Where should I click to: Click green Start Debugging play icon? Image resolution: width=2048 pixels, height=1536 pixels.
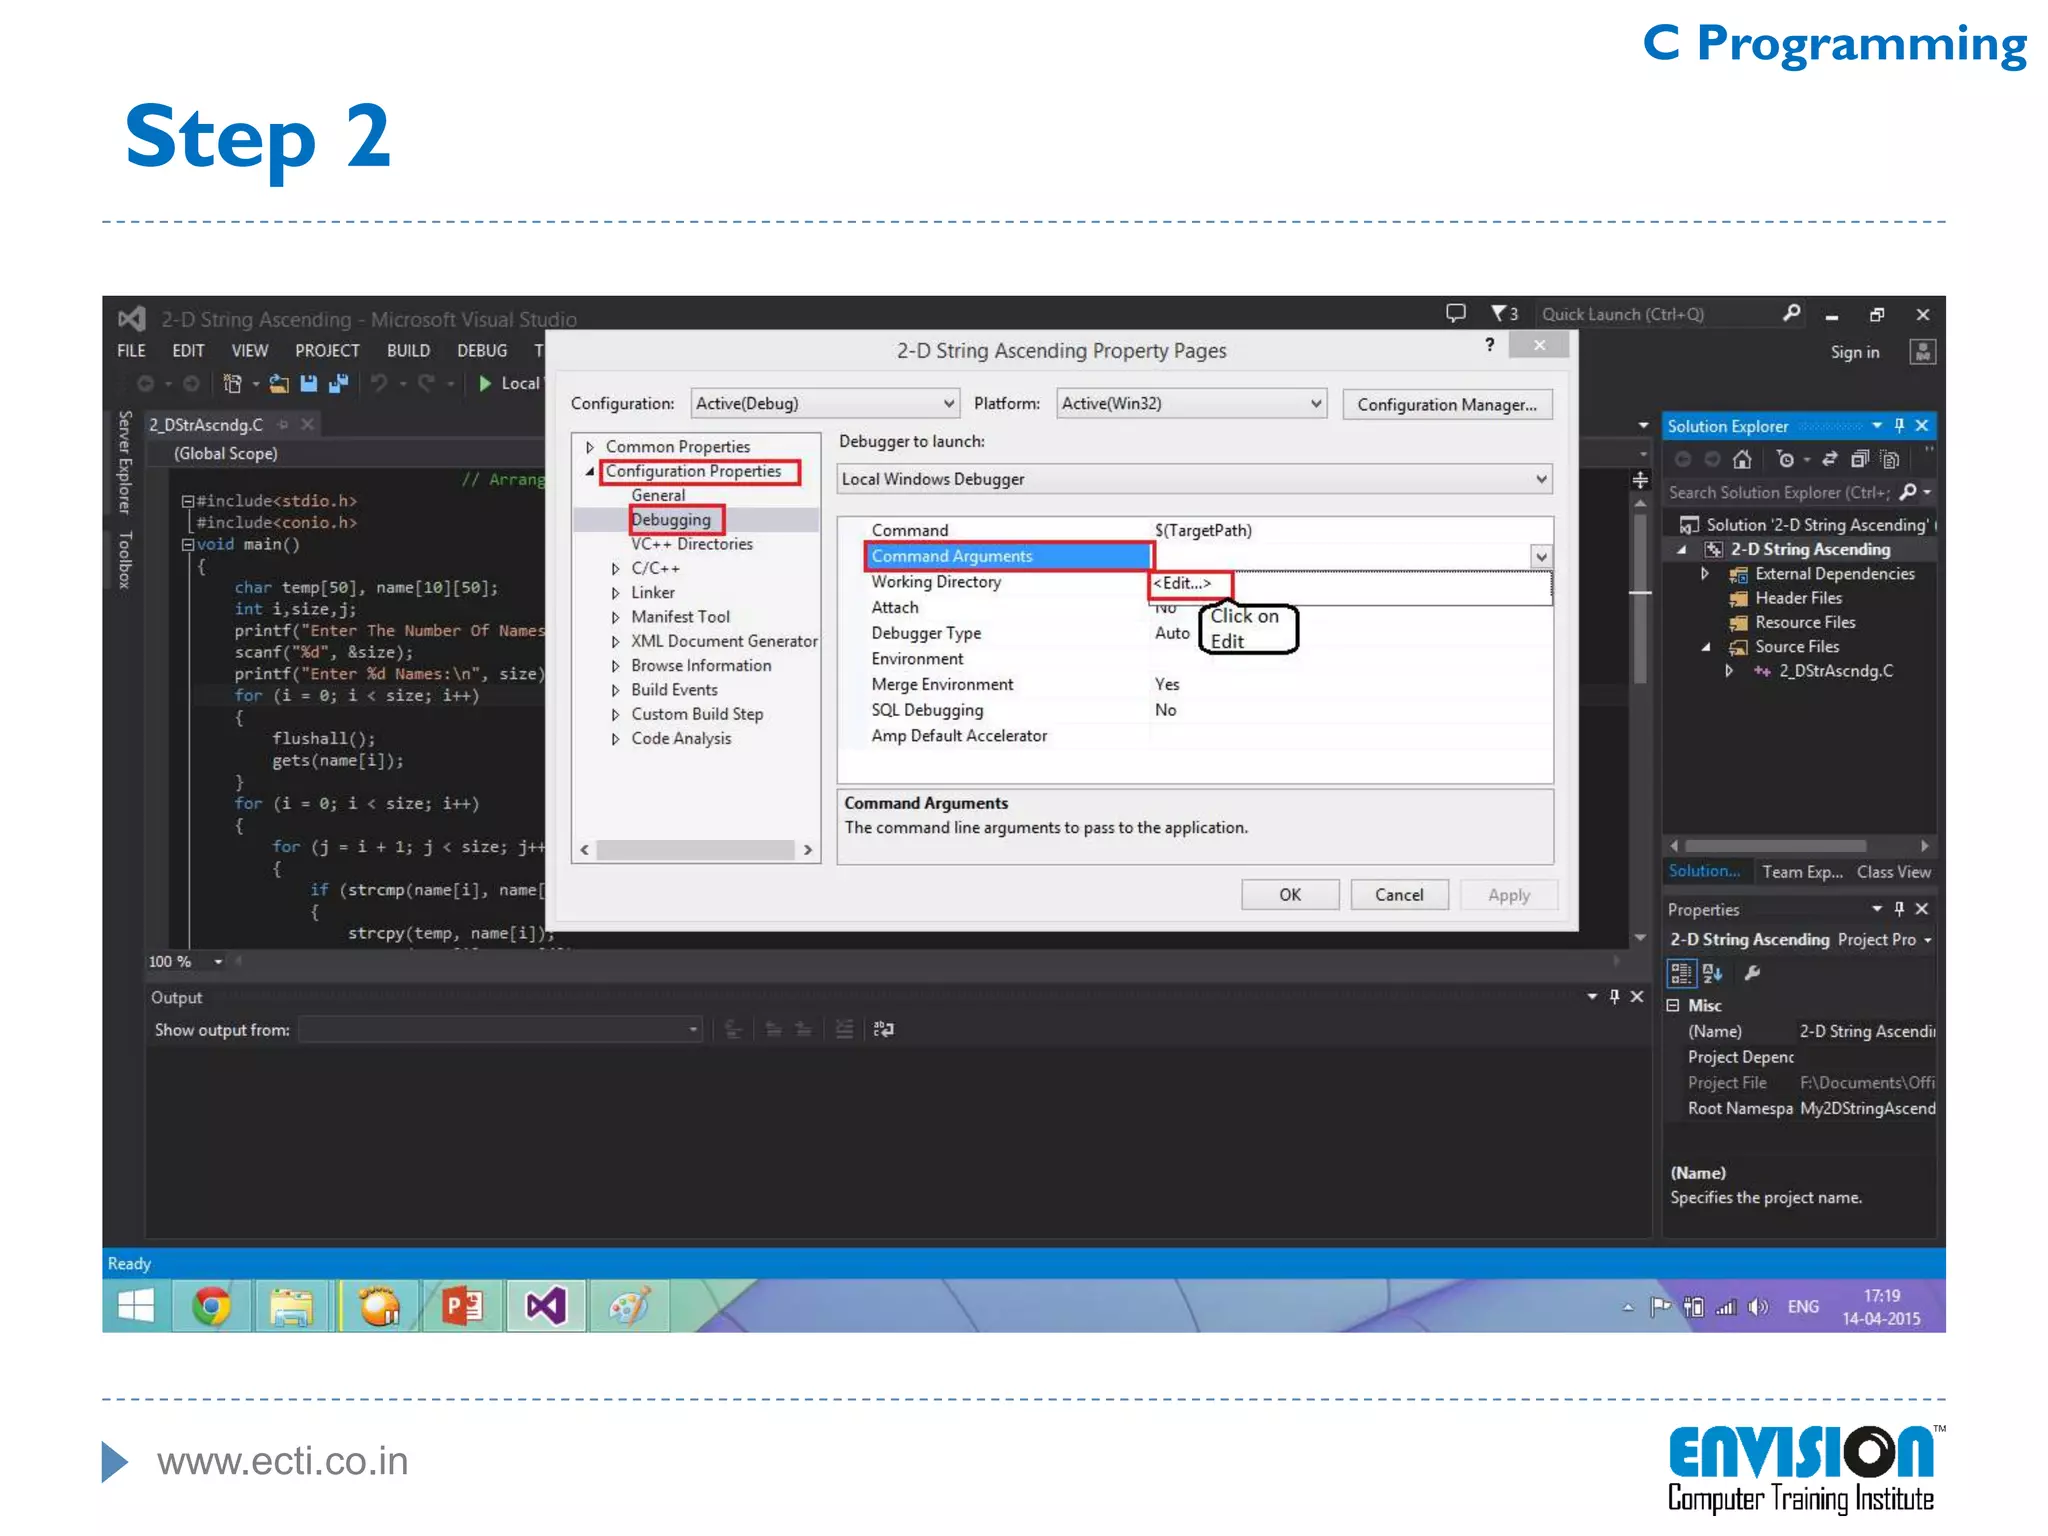coord(485,383)
